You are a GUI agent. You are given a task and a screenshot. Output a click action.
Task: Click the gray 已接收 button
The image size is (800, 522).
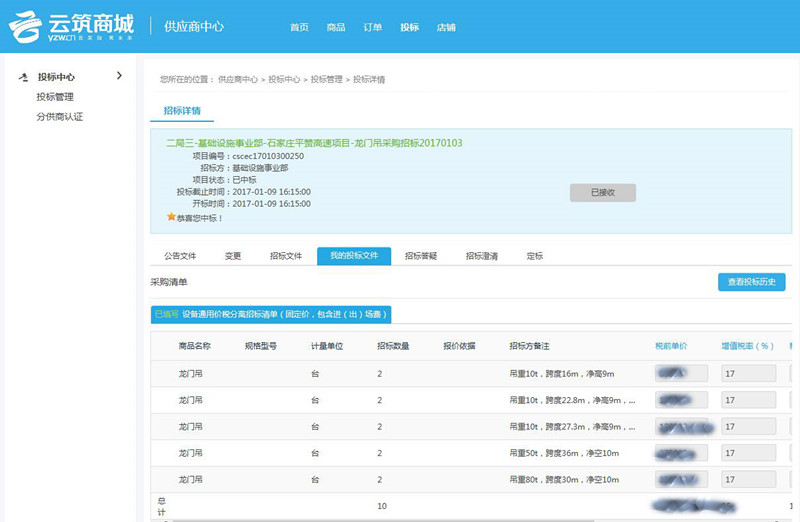coord(603,192)
